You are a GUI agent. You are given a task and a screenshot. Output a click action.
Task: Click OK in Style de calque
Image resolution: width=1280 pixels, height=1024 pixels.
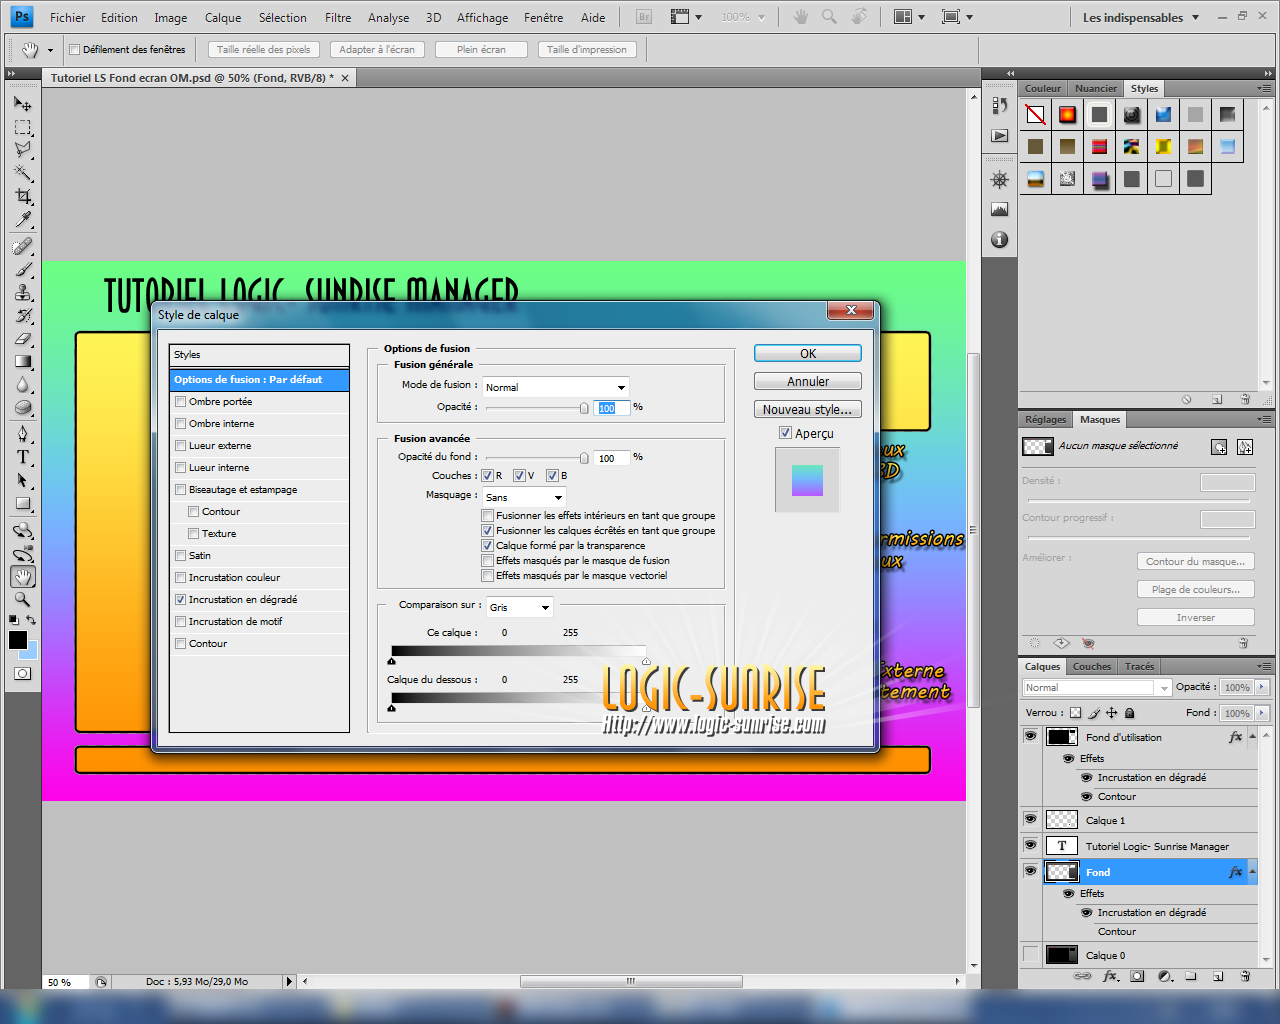[x=808, y=354]
